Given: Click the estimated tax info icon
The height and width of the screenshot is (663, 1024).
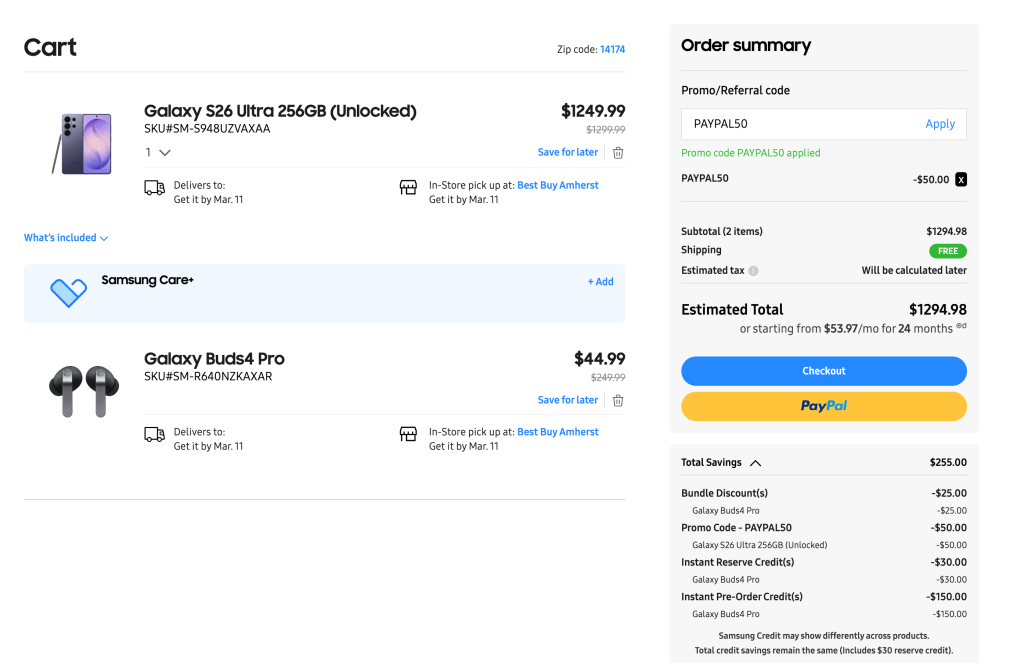Looking at the screenshot, I should point(753,271).
